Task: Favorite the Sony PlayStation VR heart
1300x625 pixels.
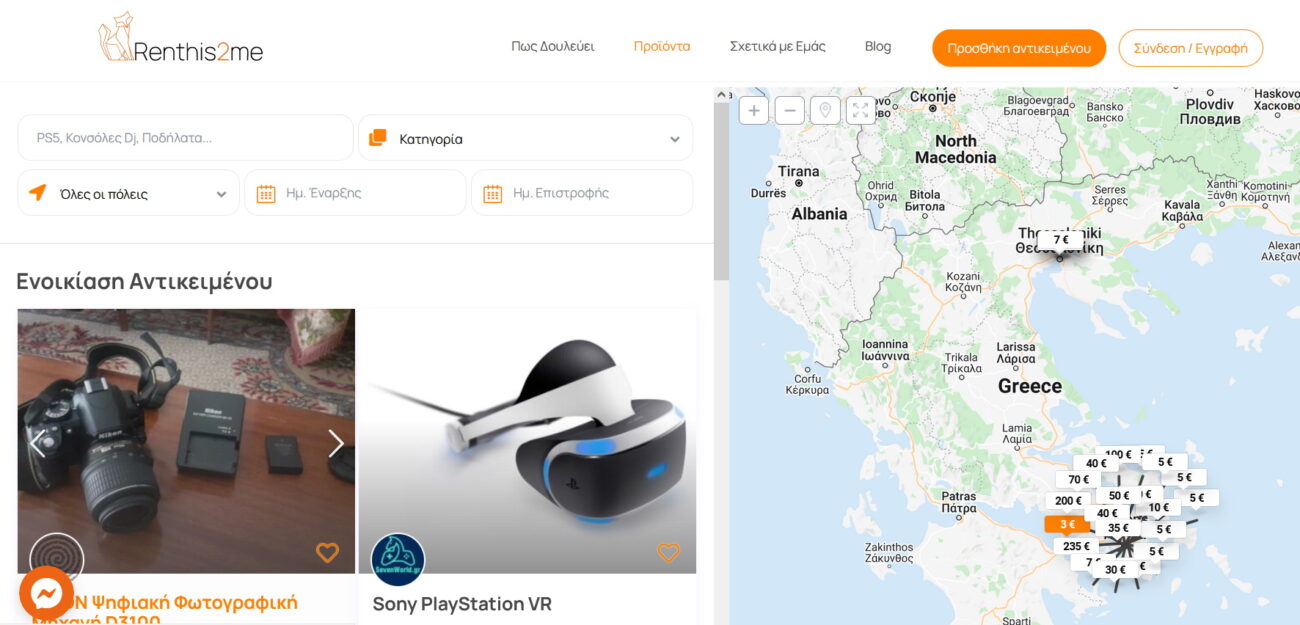Action: [x=668, y=552]
